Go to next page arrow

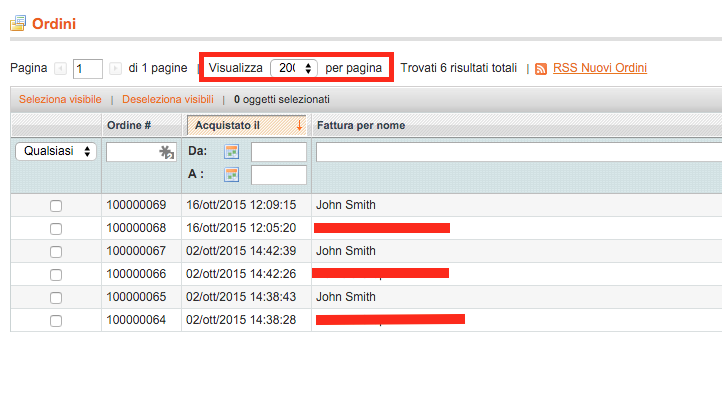point(115,69)
